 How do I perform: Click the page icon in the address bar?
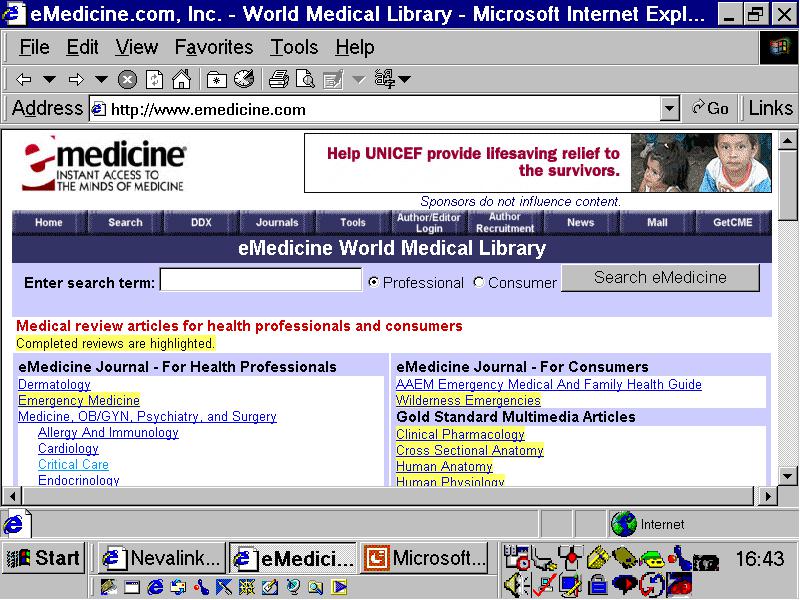tap(98, 109)
